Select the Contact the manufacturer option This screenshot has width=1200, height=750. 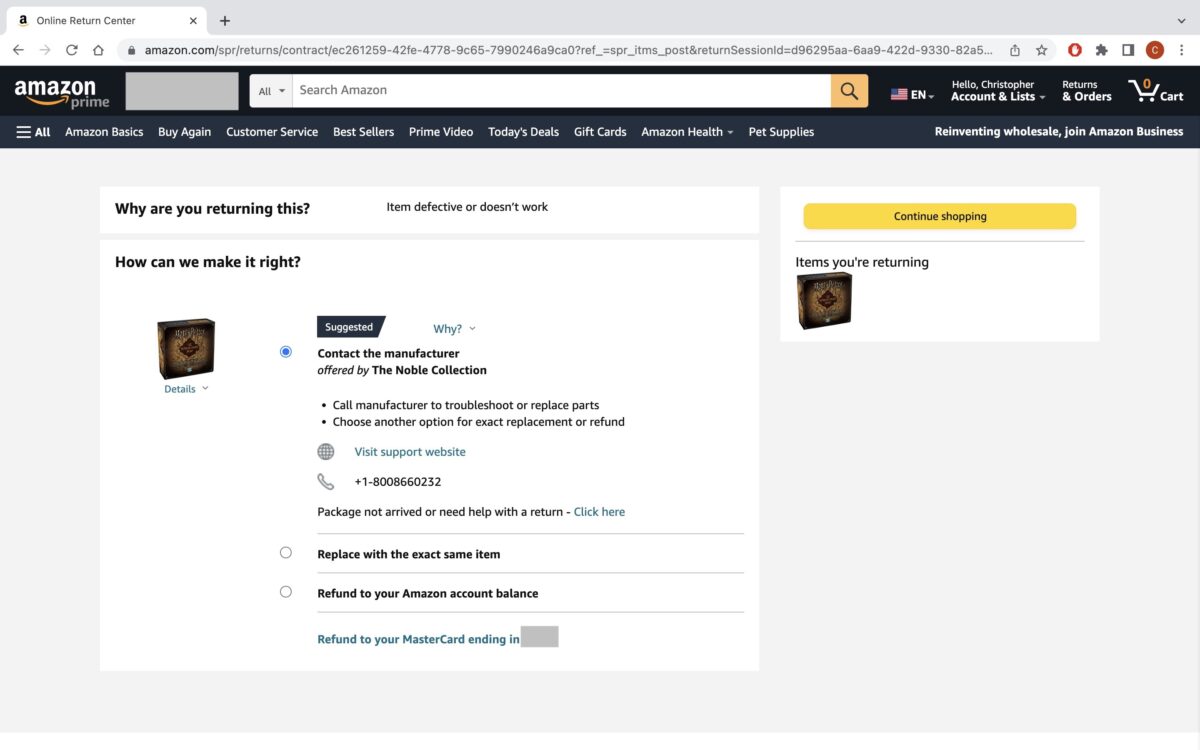[286, 352]
